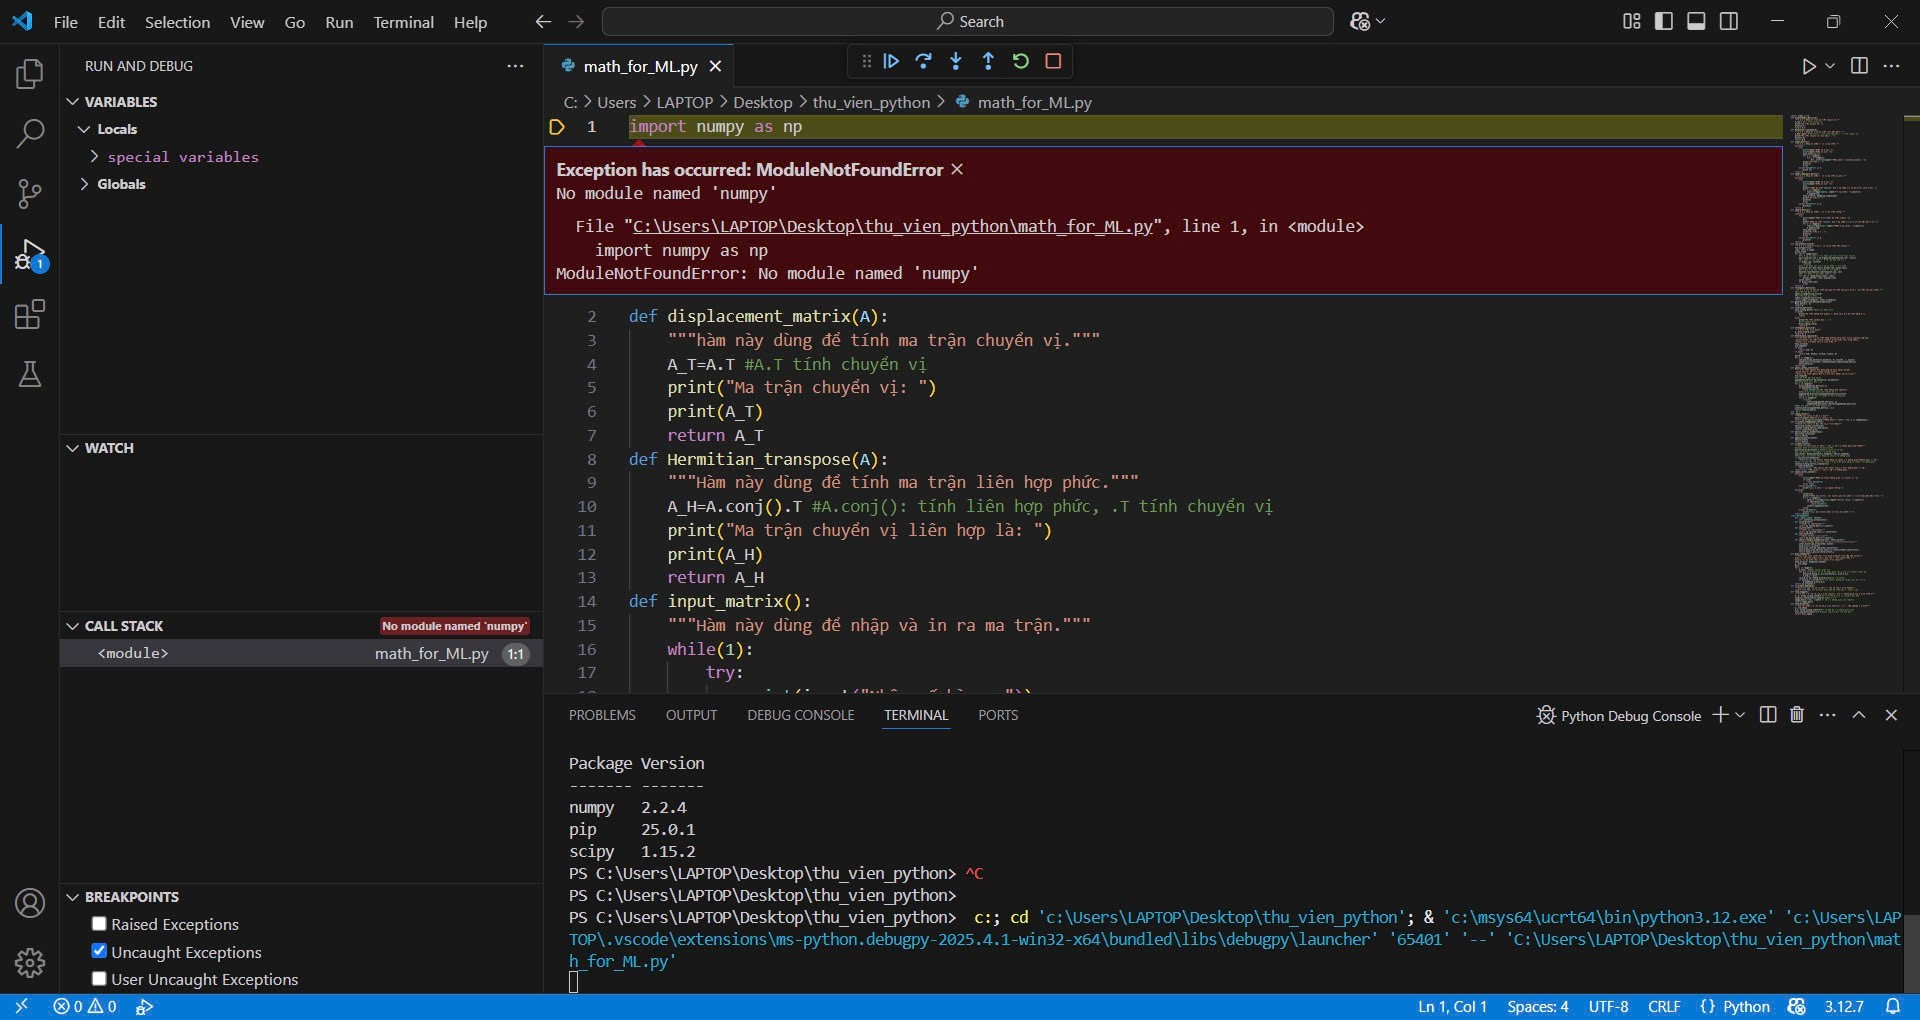Click CRLF end-of-line in status bar
Viewport: 1920px width, 1020px height.
point(1664,1007)
